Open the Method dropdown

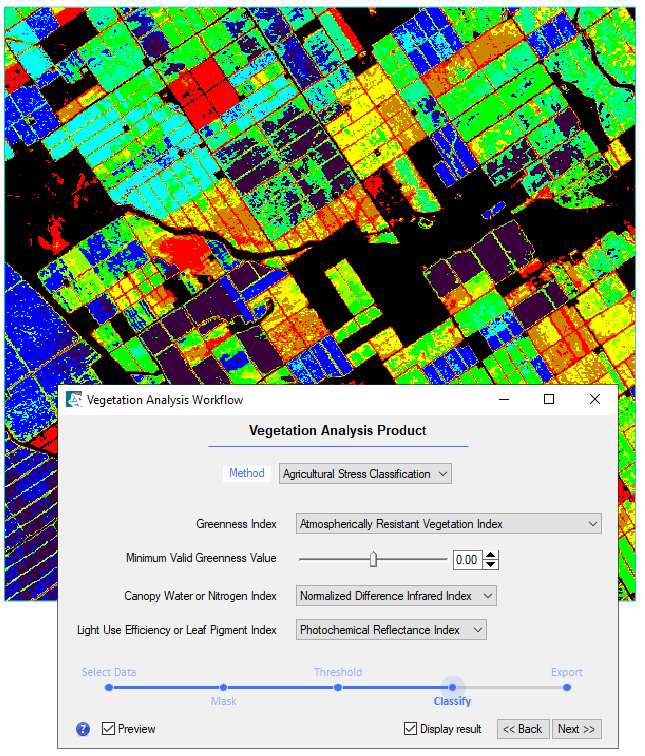pos(365,474)
